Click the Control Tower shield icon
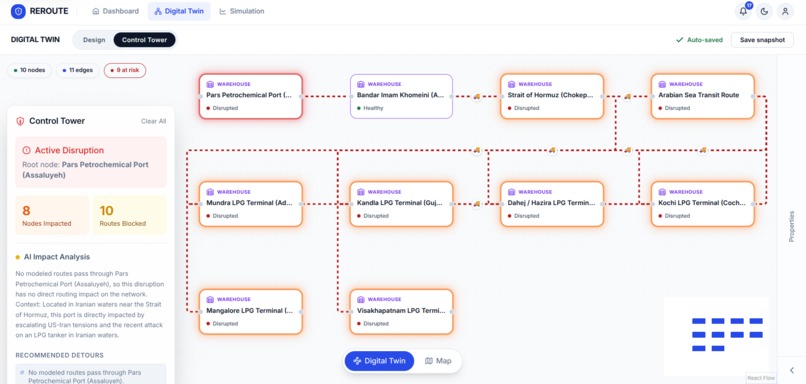806x384 pixels. tap(20, 121)
